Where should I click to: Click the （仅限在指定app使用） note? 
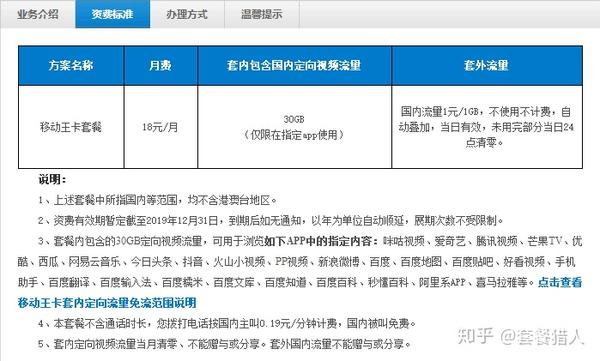294,135
